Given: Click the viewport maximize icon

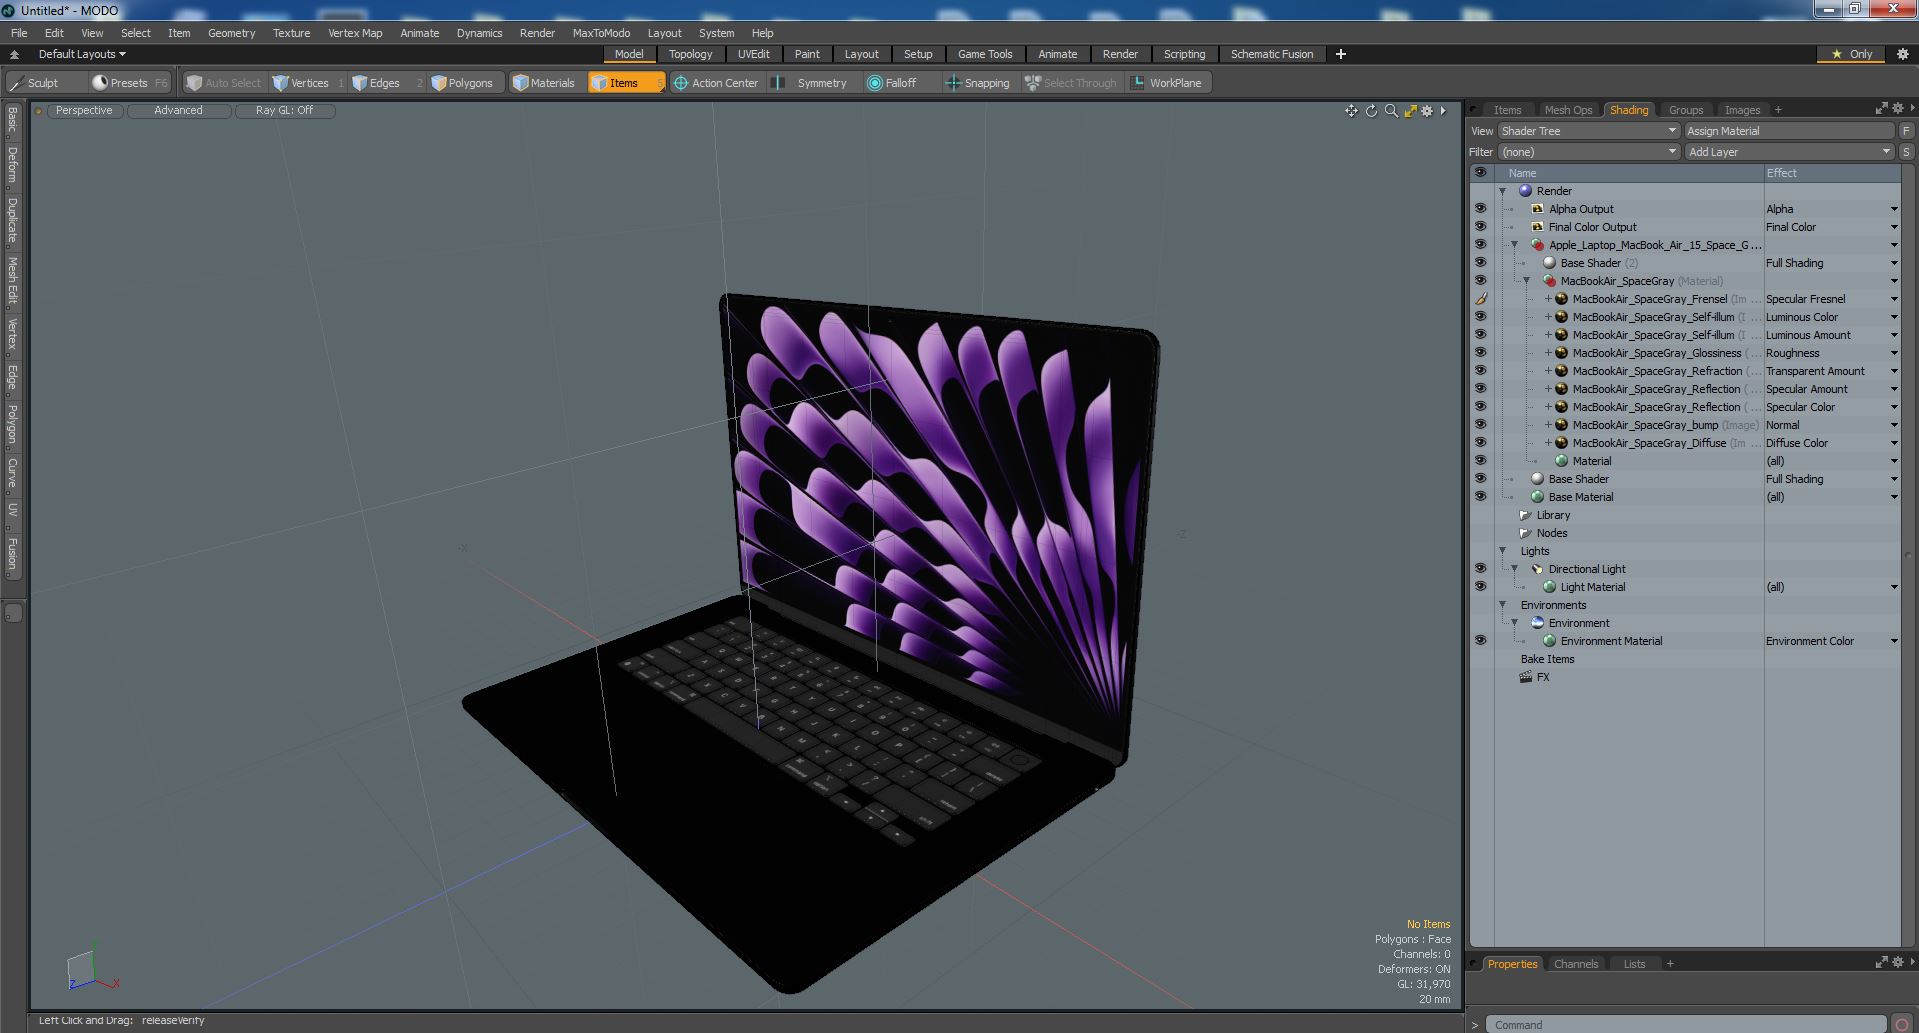Looking at the screenshot, I should click(x=1410, y=111).
